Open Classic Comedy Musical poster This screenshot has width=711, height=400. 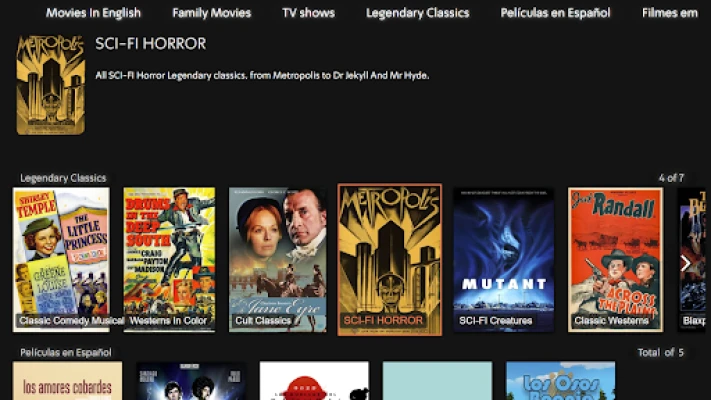tap(61, 260)
